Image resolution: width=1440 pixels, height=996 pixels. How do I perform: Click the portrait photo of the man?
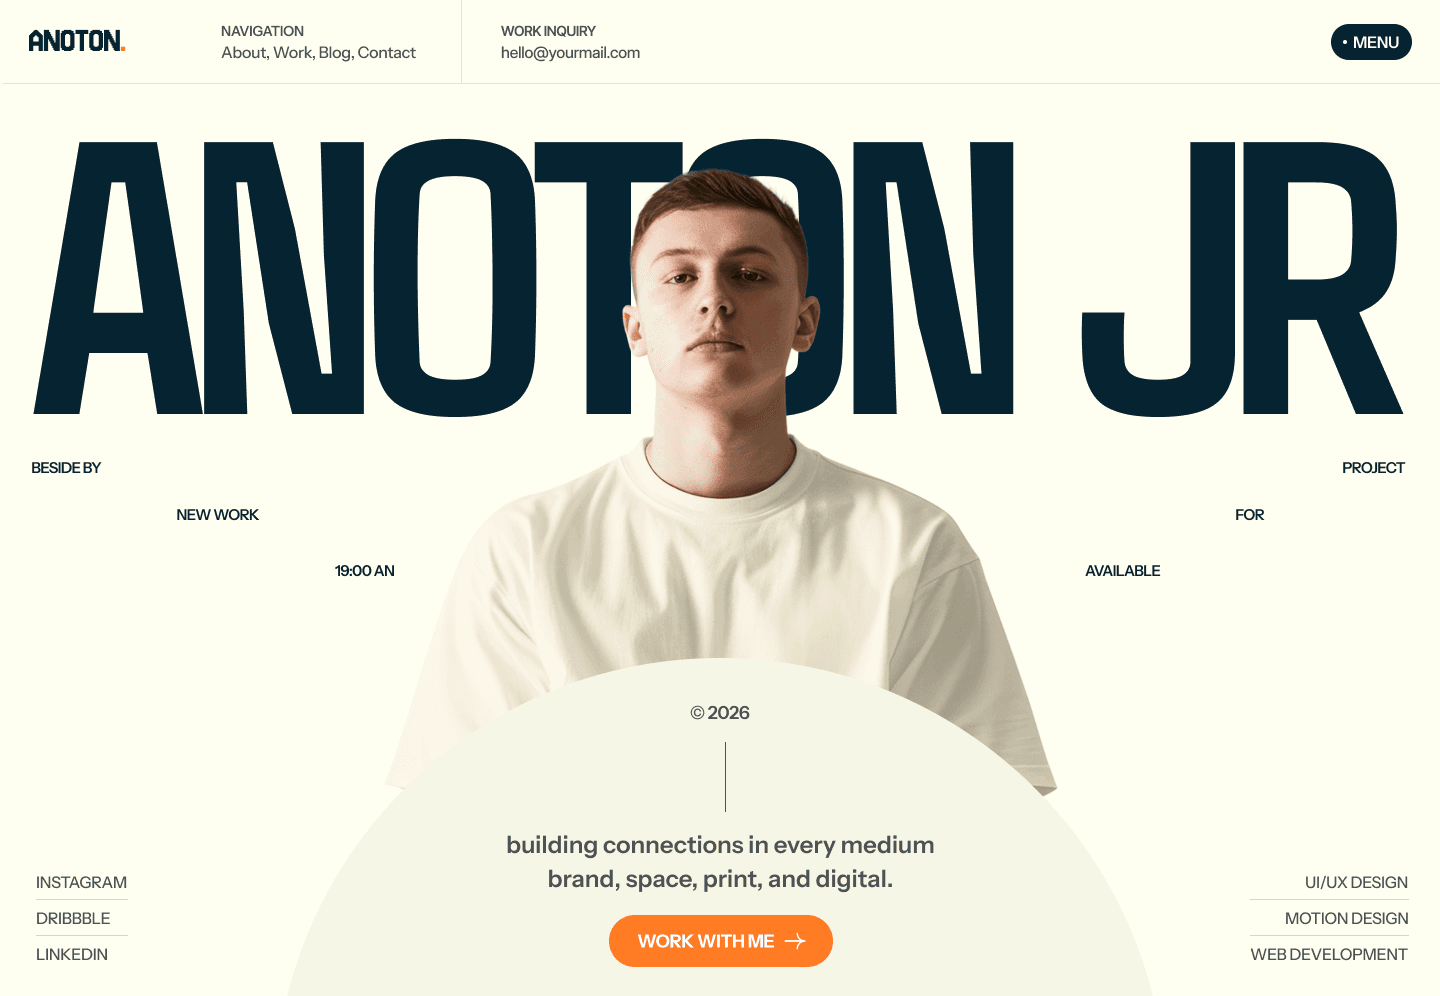(x=720, y=480)
